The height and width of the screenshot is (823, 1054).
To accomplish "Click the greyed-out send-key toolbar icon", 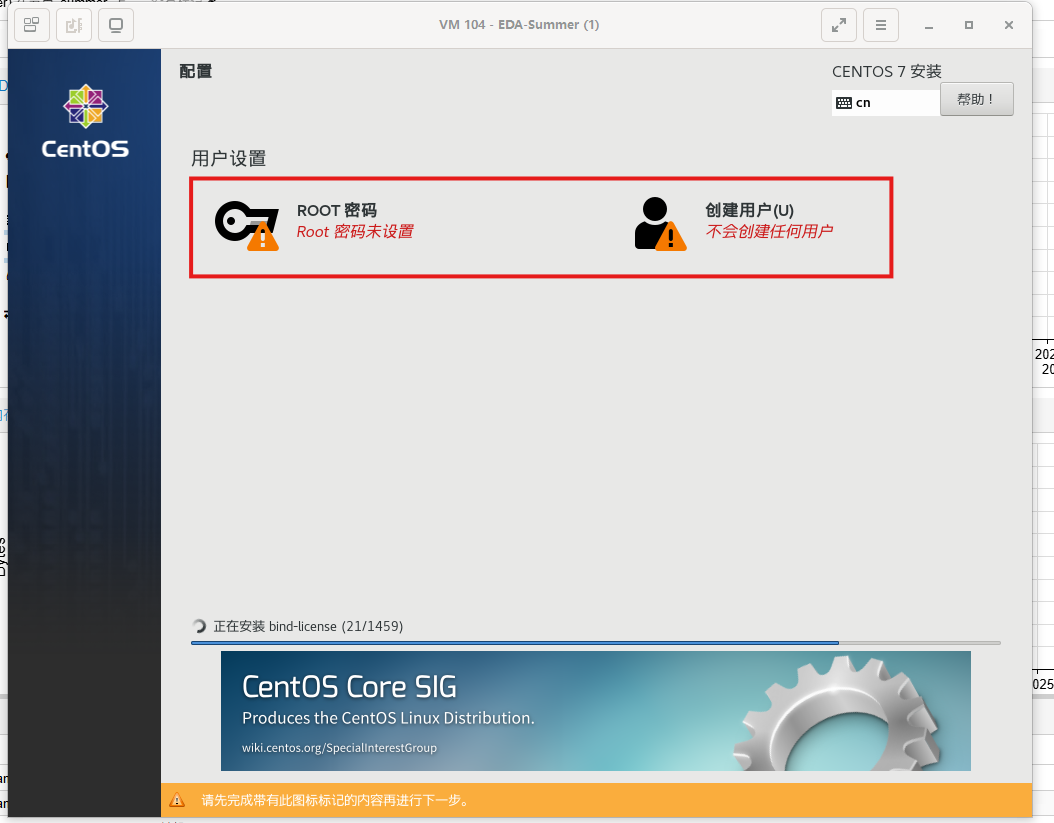I will click(73, 25).
